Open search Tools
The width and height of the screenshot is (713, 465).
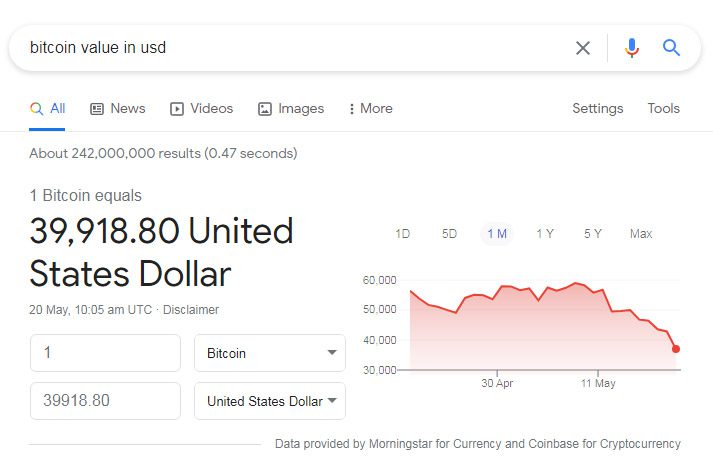663,109
